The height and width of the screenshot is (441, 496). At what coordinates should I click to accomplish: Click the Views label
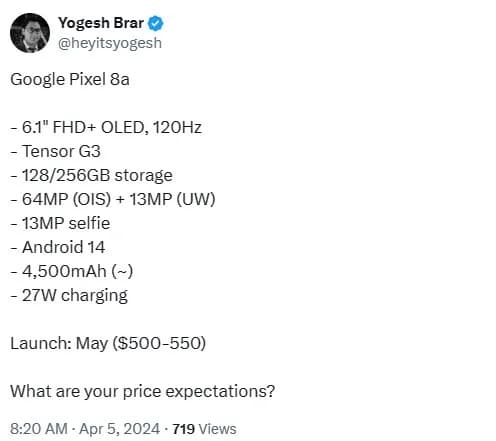217,429
